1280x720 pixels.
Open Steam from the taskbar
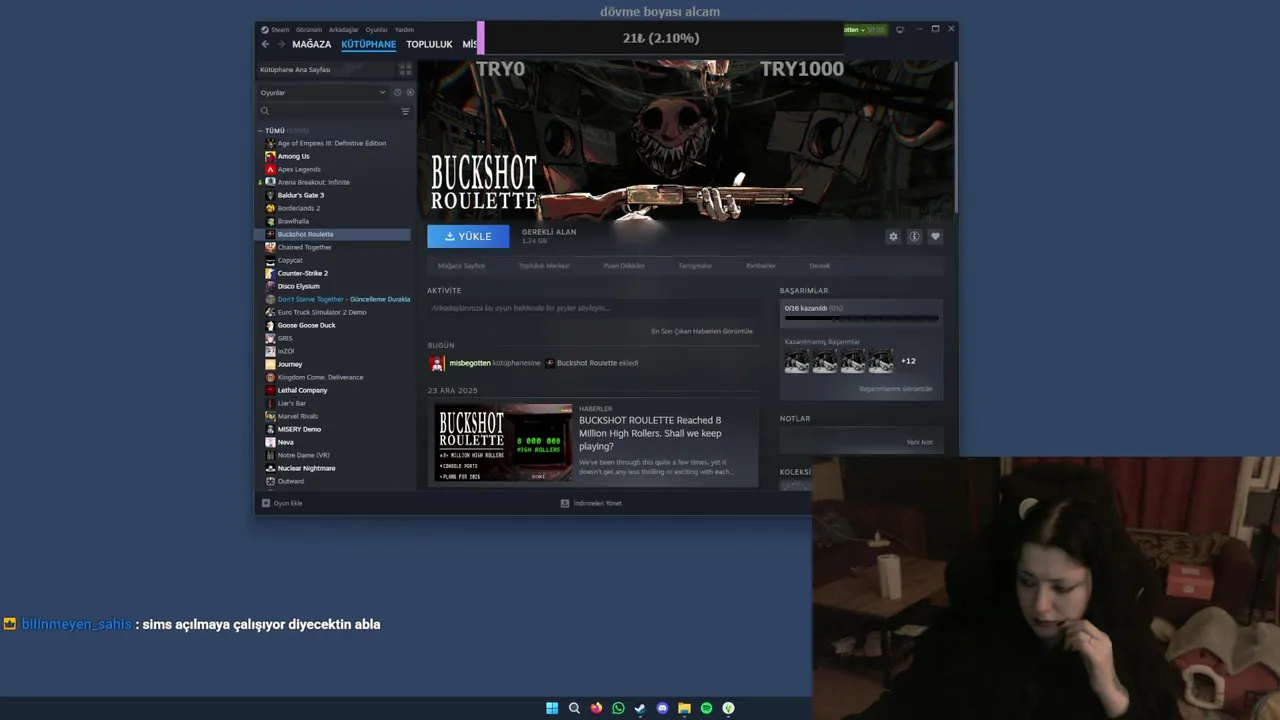point(640,708)
